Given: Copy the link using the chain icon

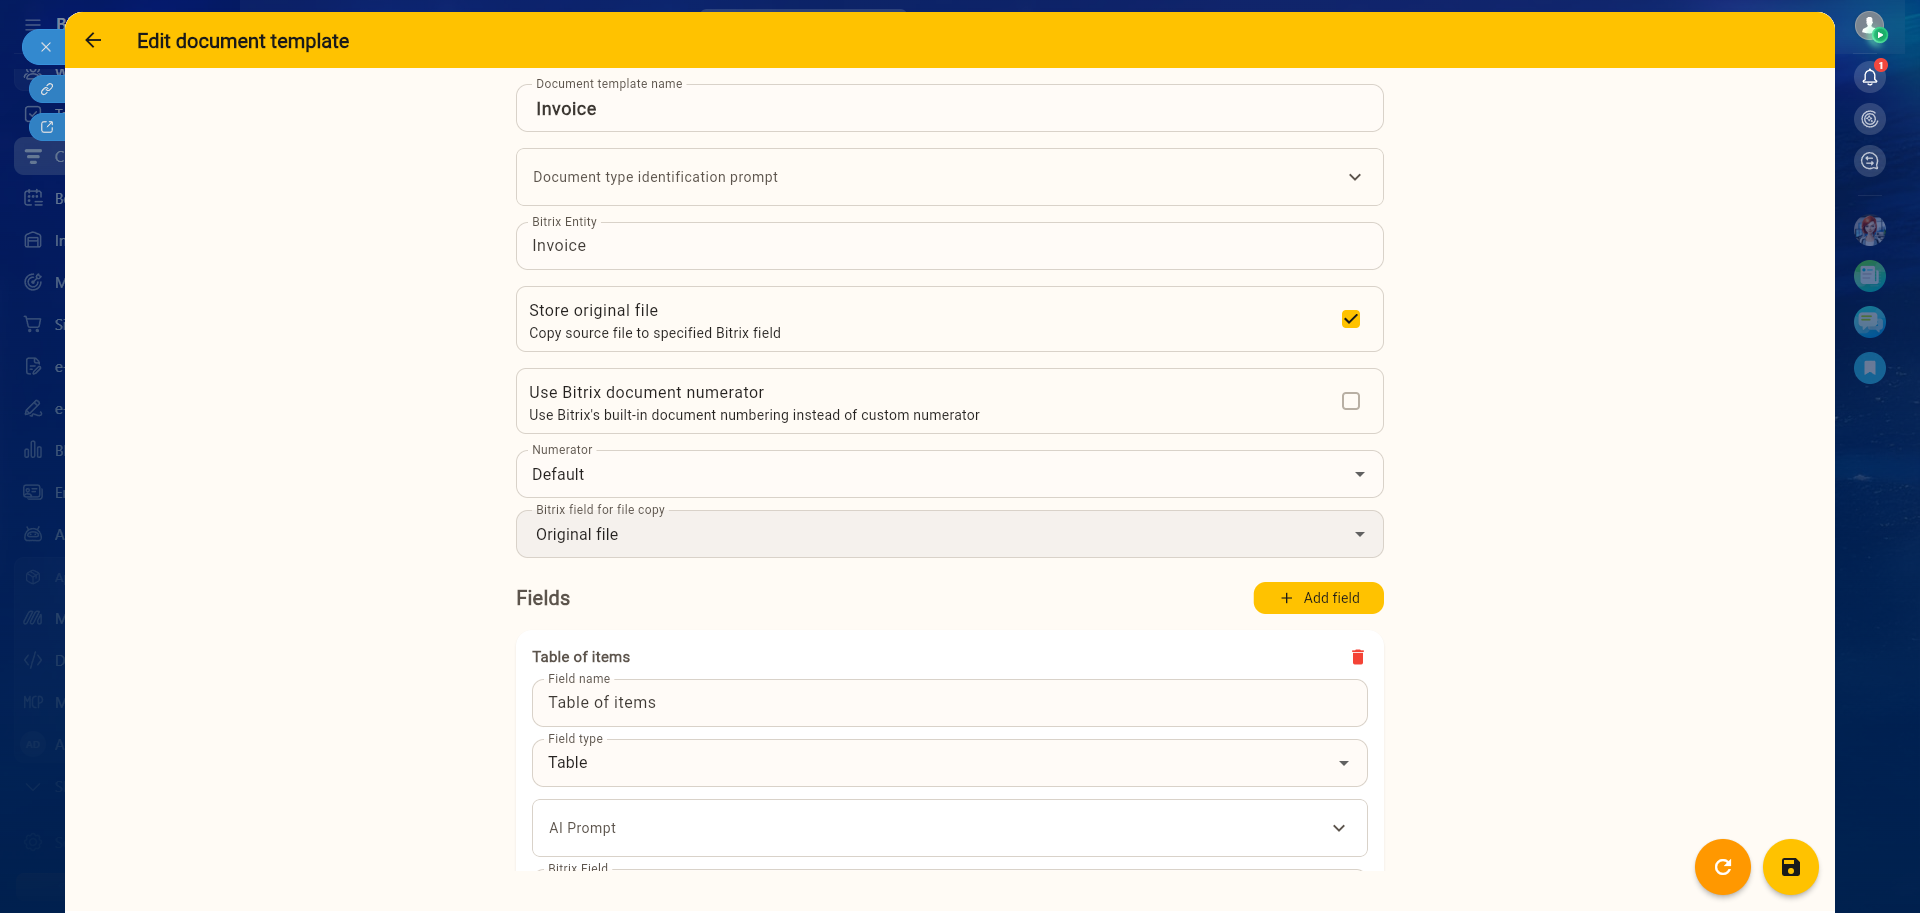Looking at the screenshot, I should tap(47, 89).
